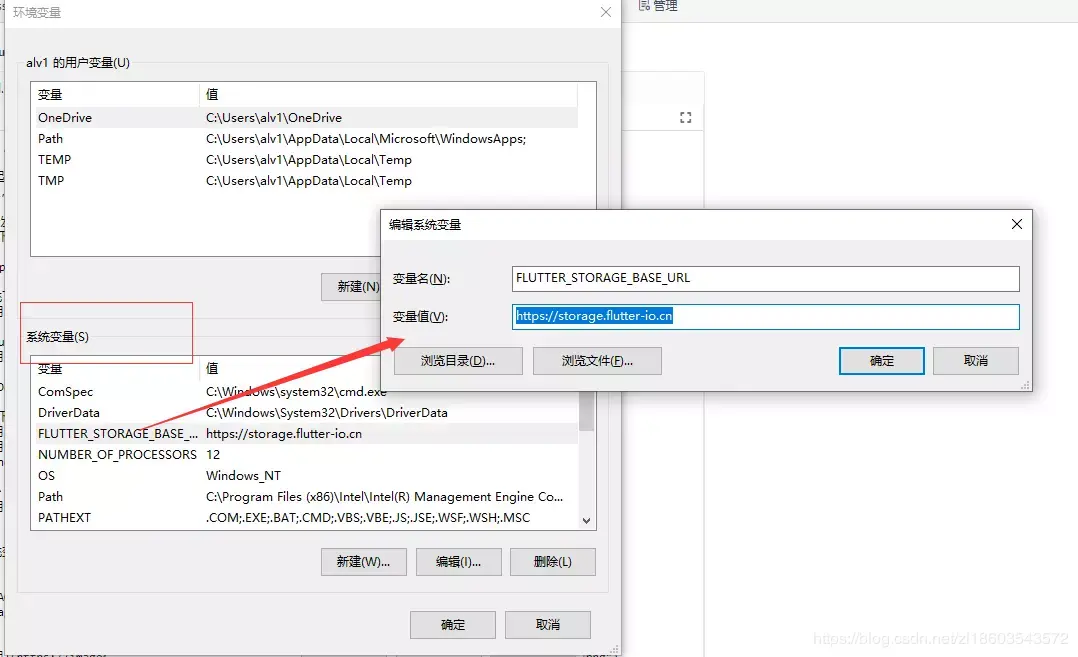Click the 值 column header in user variables
Screen dimensions: 1078x657
[388, 94]
